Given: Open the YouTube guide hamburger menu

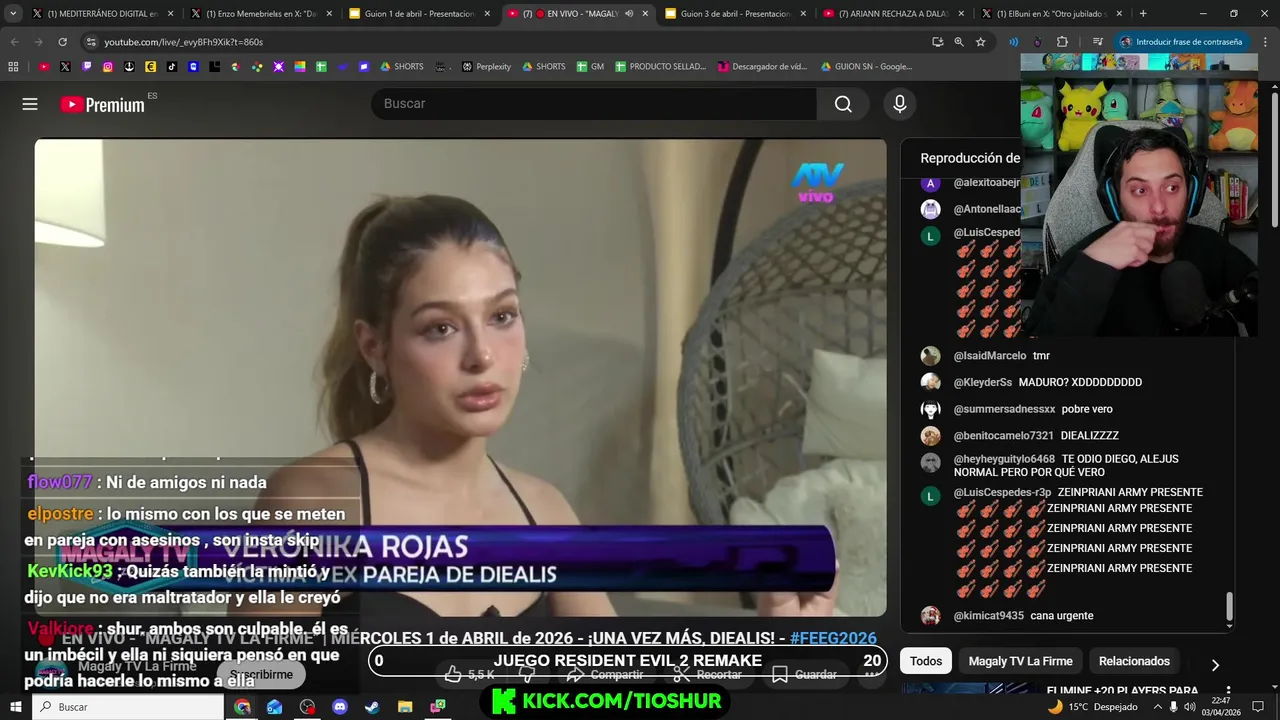Looking at the screenshot, I should tap(30, 104).
